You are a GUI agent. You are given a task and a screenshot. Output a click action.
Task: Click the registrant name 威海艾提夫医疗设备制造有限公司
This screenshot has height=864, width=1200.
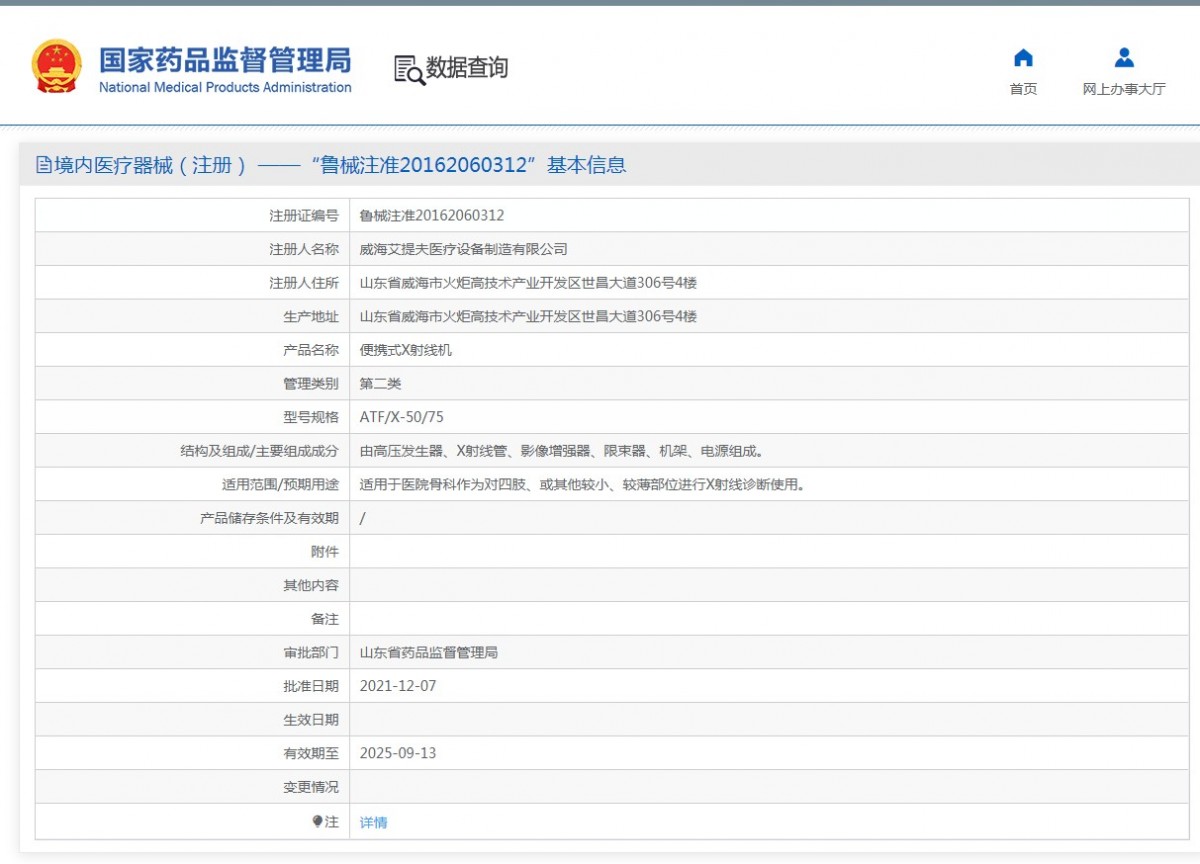463,249
